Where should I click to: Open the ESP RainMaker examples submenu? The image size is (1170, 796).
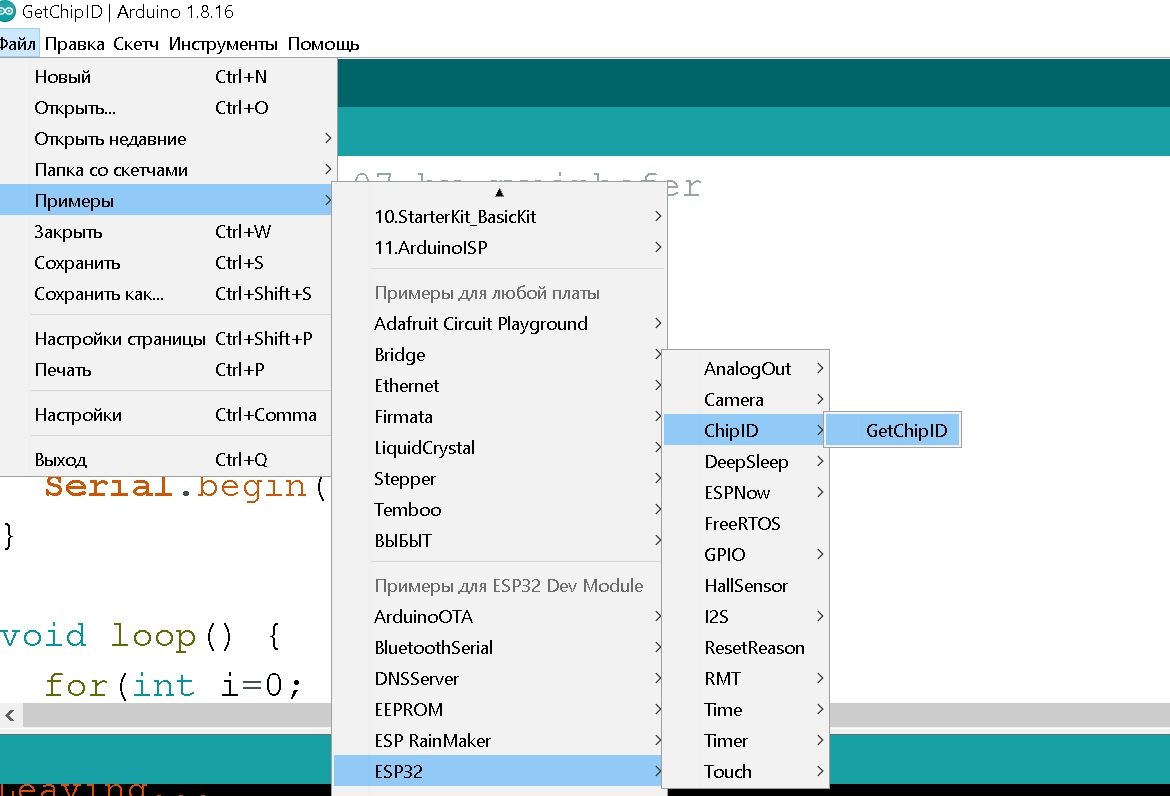(499, 741)
